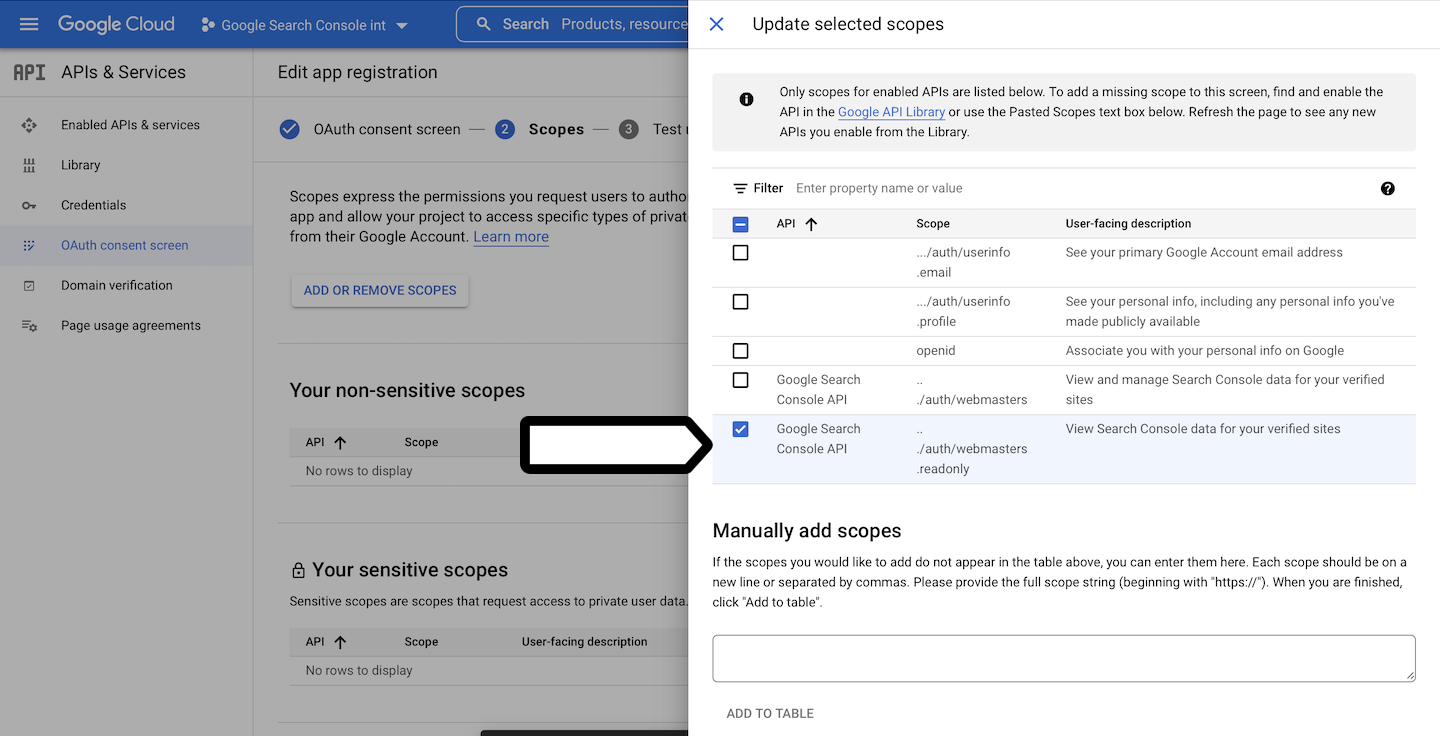Click the OAuth consent screen icon
Viewport: 1440px width, 736px height.
tap(29, 245)
